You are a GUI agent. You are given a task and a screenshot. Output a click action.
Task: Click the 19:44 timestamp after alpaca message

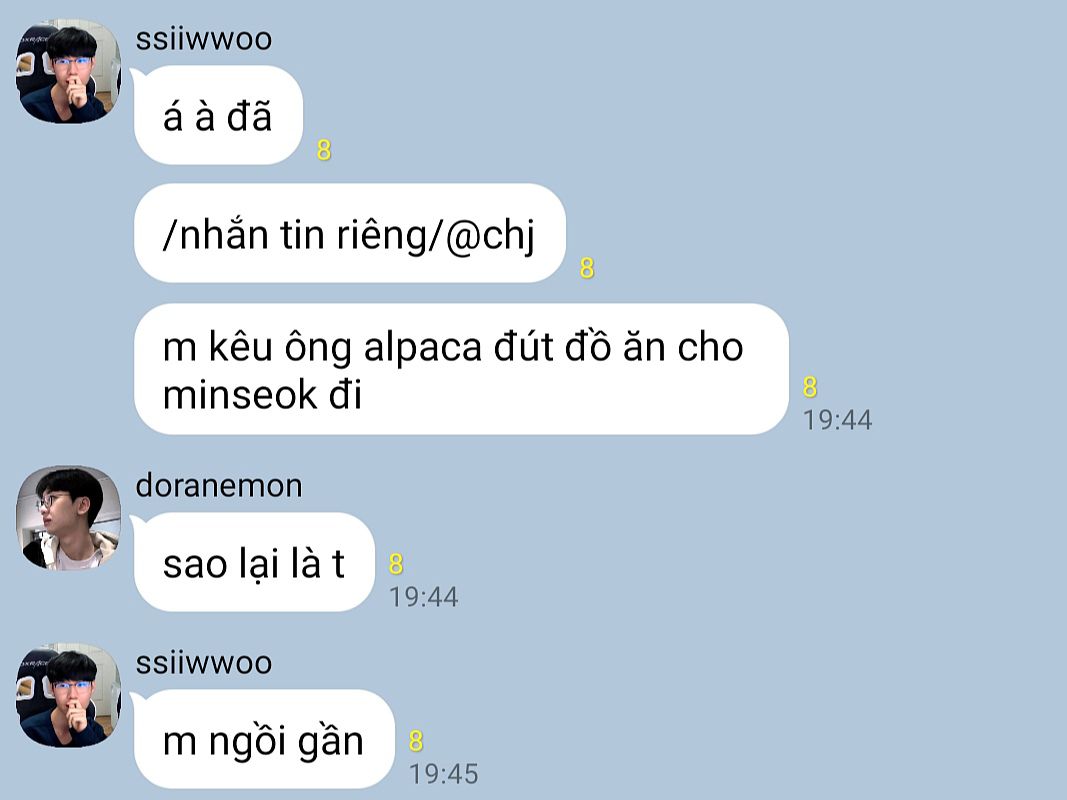tap(838, 420)
